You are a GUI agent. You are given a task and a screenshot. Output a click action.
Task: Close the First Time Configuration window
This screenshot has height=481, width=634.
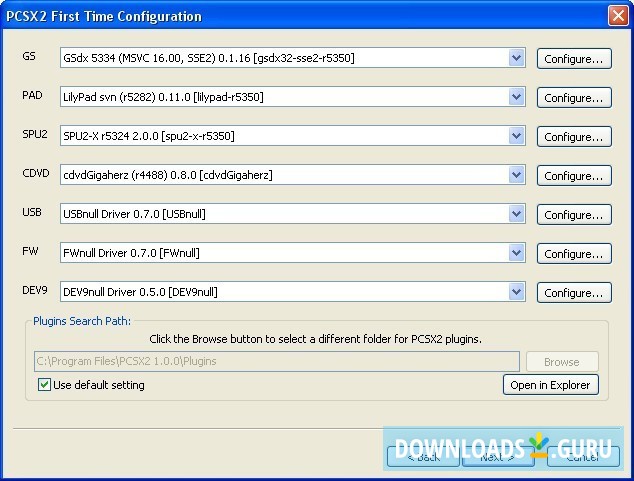pyautogui.click(x=618, y=16)
